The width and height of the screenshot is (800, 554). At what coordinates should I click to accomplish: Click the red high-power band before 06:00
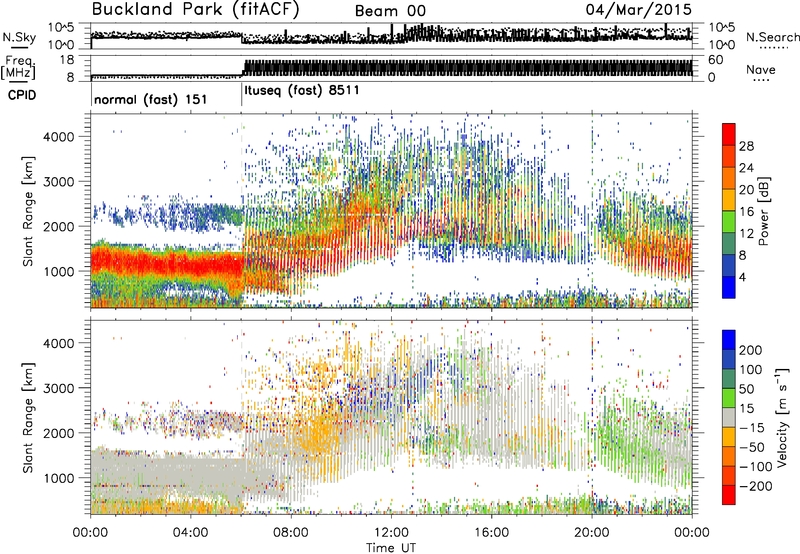[x=166, y=263]
